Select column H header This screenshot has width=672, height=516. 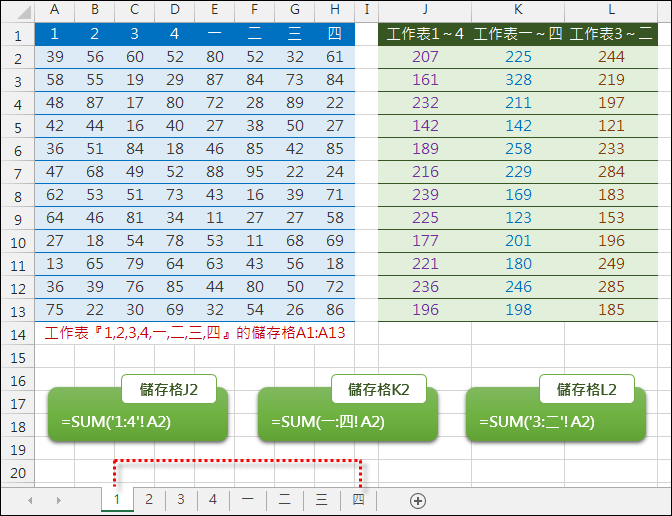335,10
